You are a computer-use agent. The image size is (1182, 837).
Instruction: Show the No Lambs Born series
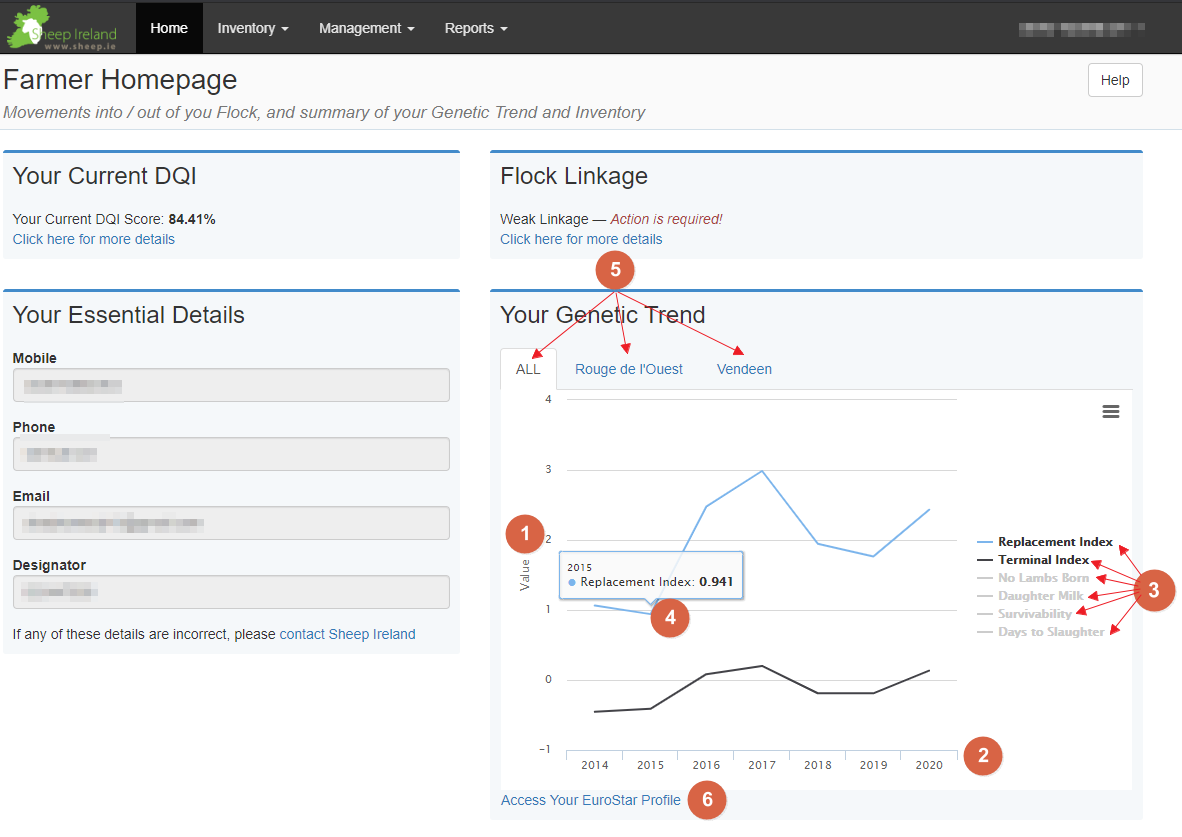click(x=1033, y=578)
